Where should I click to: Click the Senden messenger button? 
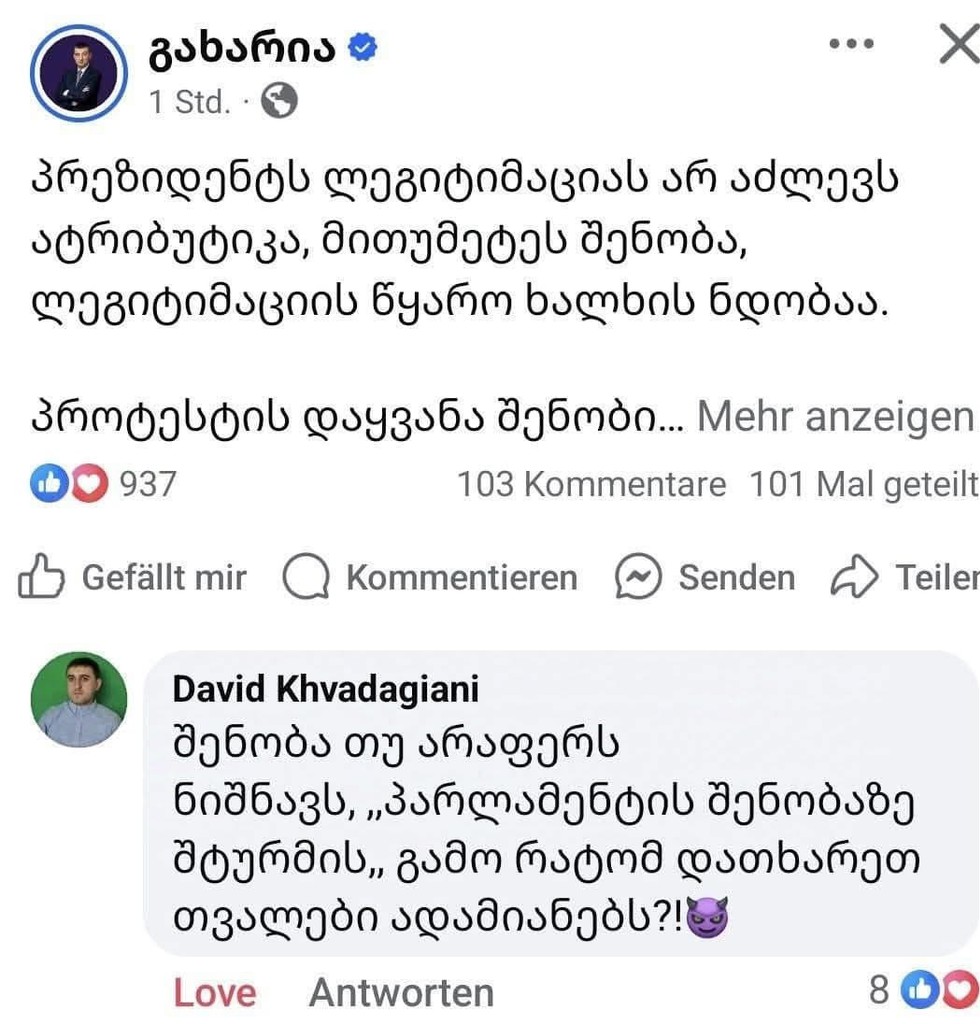pos(705,578)
